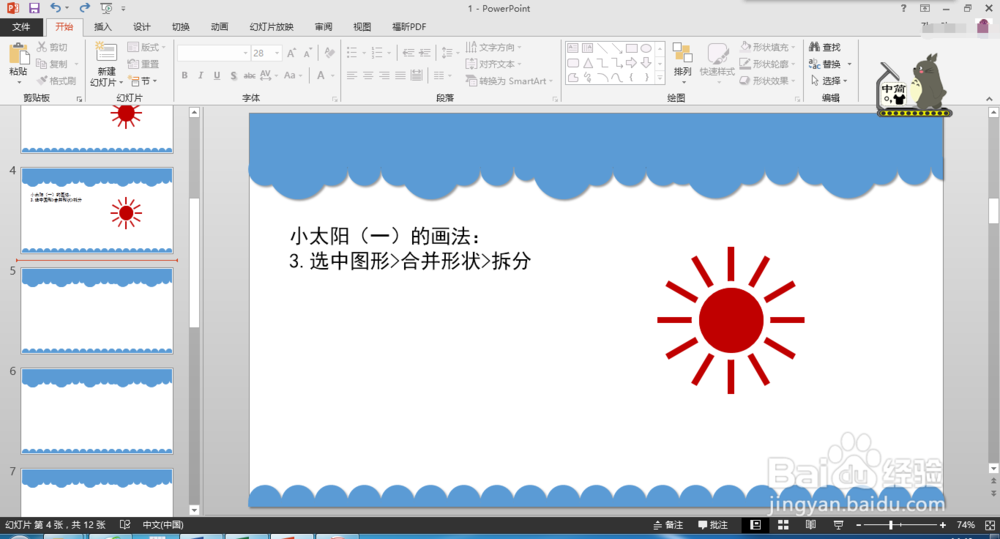Show 备注 notes pane
Viewport: 1000px width, 539px height.
pos(668,525)
